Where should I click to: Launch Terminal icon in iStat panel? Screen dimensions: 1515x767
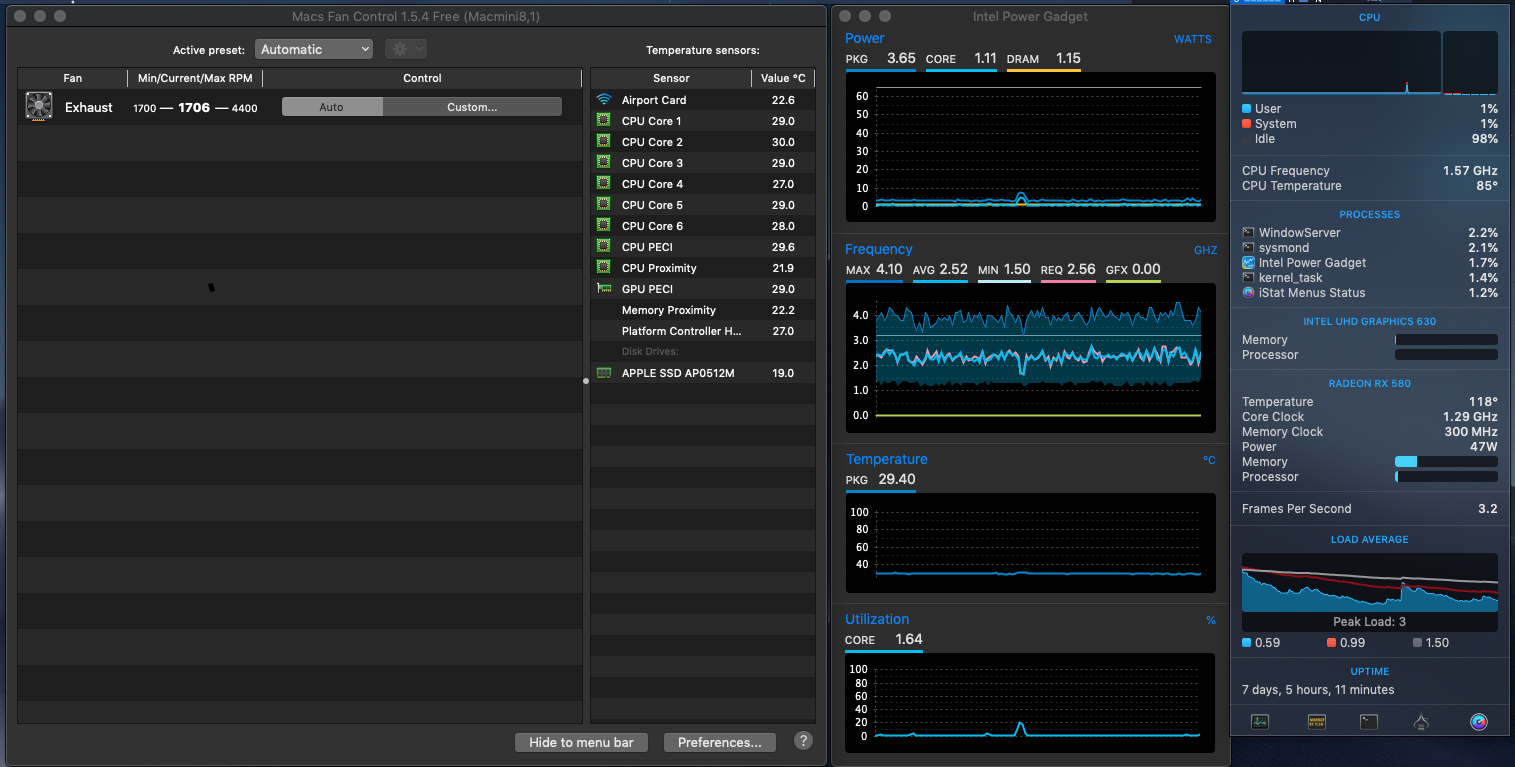pyautogui.click(x=1369, y=722)
